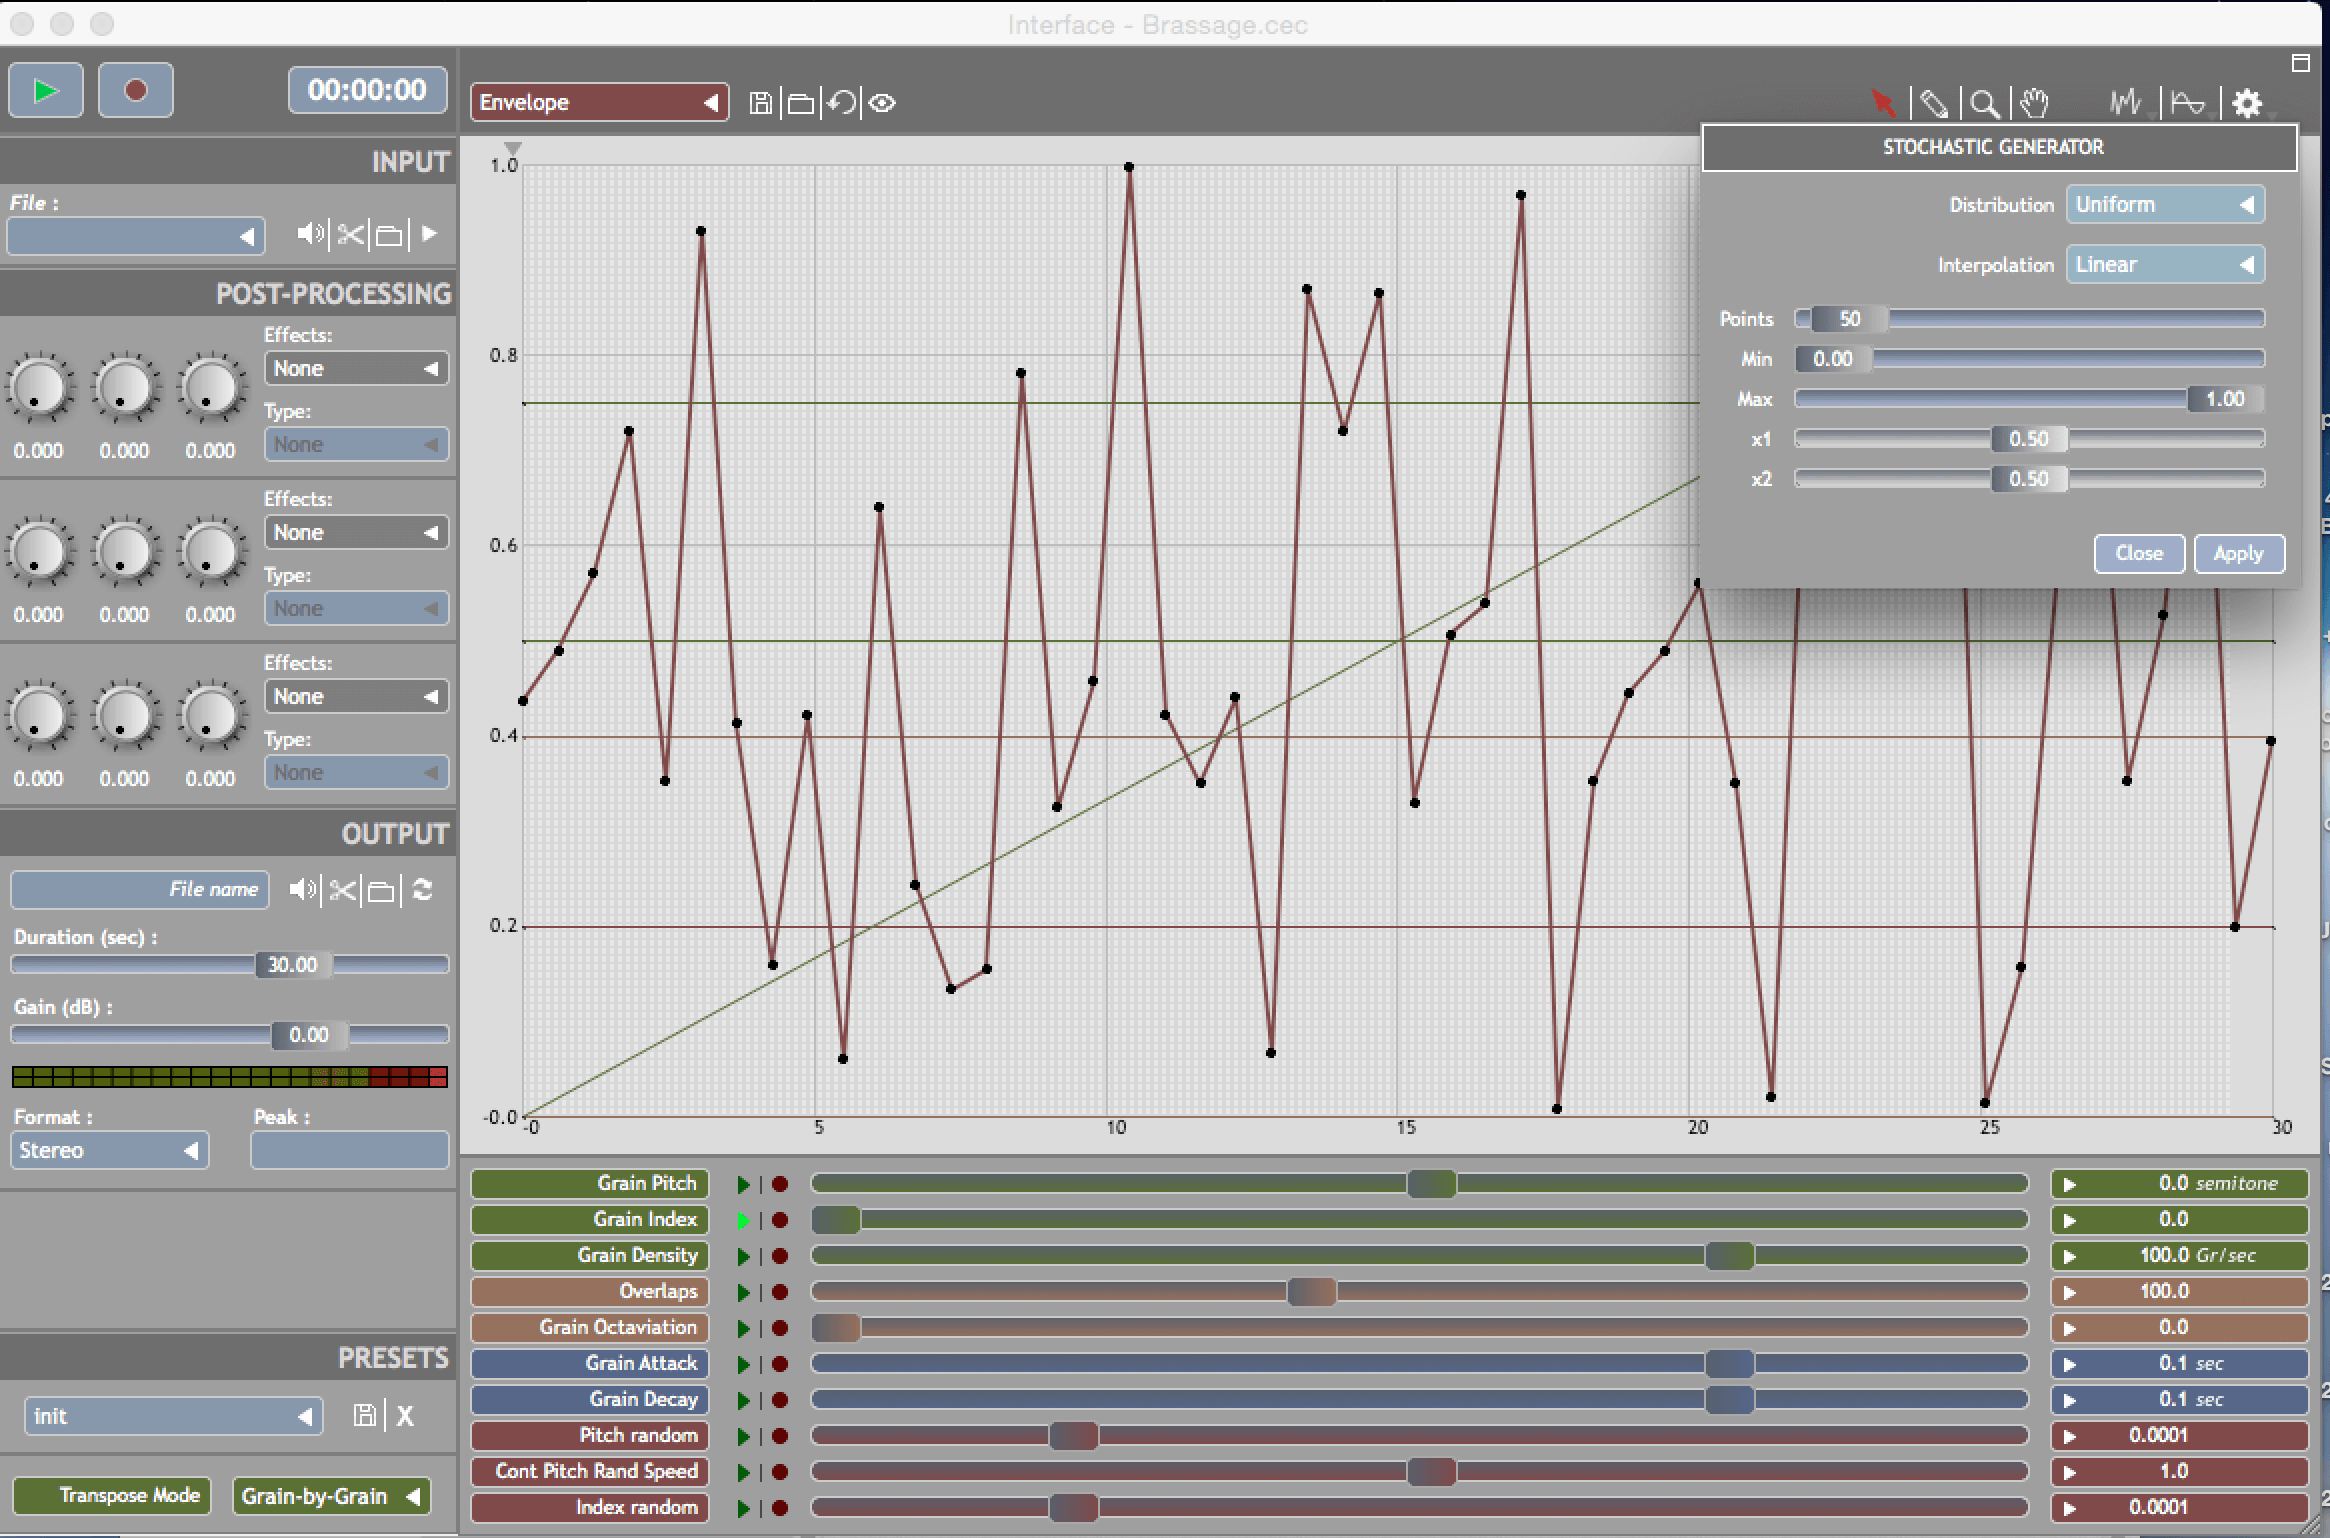This screenshot has height=1538, width=2330.
Task: Open the Interpolation dropdown in Stochastic Generator
Action: click(2167, 263)
